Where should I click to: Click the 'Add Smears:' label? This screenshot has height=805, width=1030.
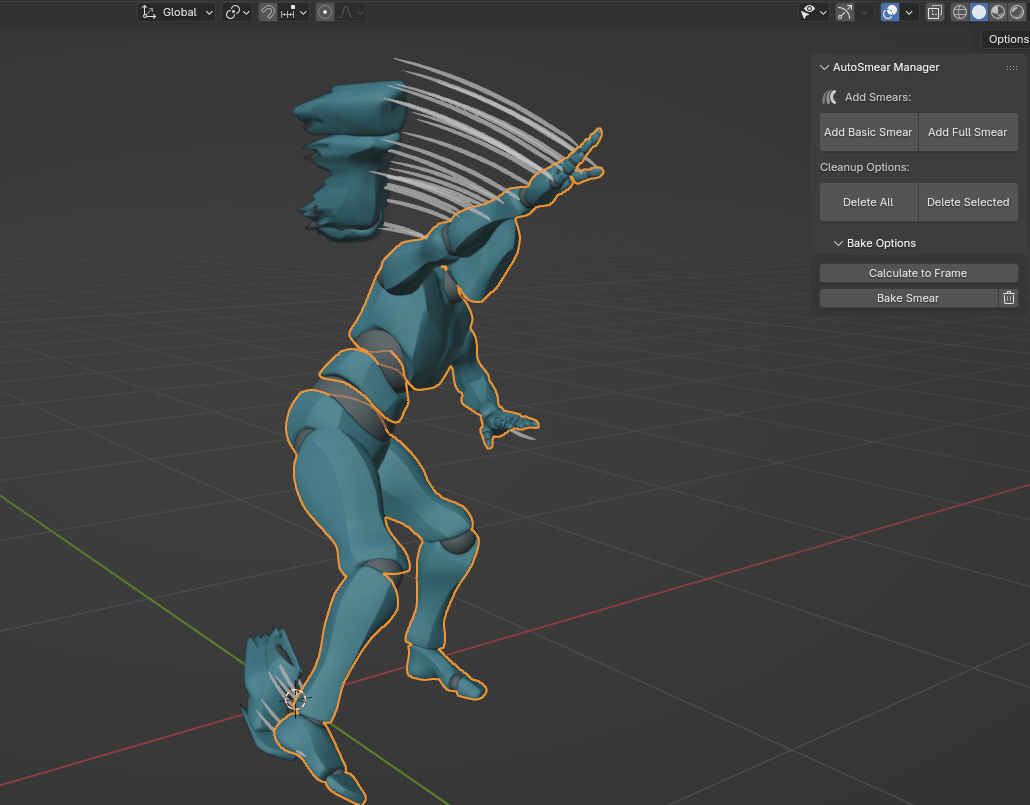(x=878, y=97)
